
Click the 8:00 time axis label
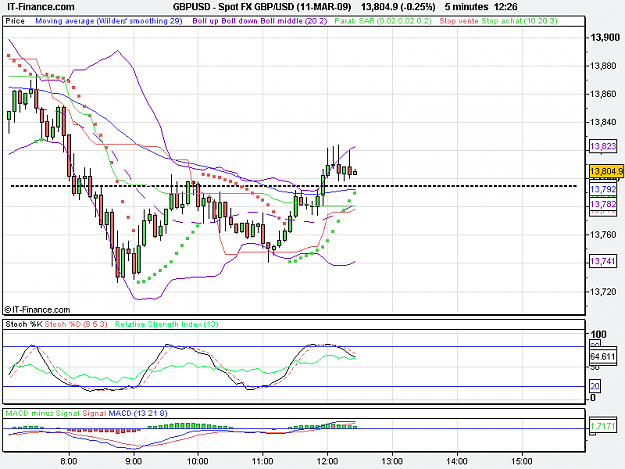click(x=69, y=461)
